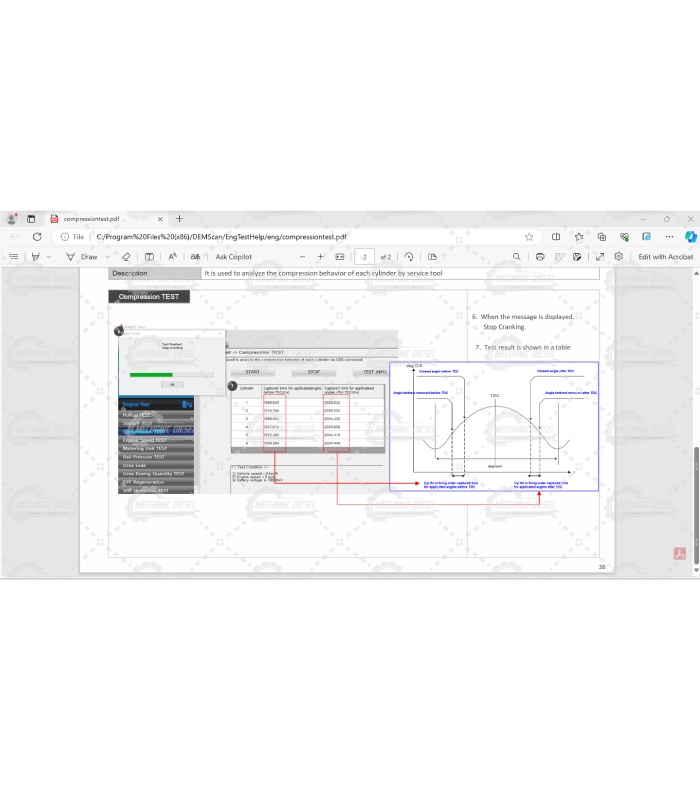Open PDF search magnifier icon
This screenshot has width=700, height=800.
click(516, 257)
